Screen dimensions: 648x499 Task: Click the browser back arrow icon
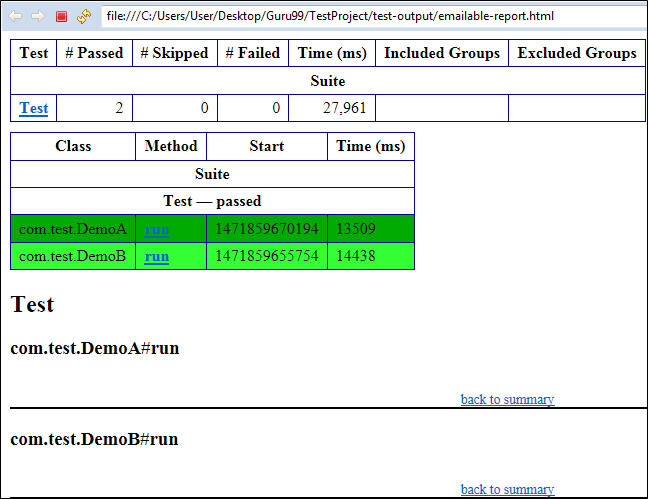[x=15, y=16]
